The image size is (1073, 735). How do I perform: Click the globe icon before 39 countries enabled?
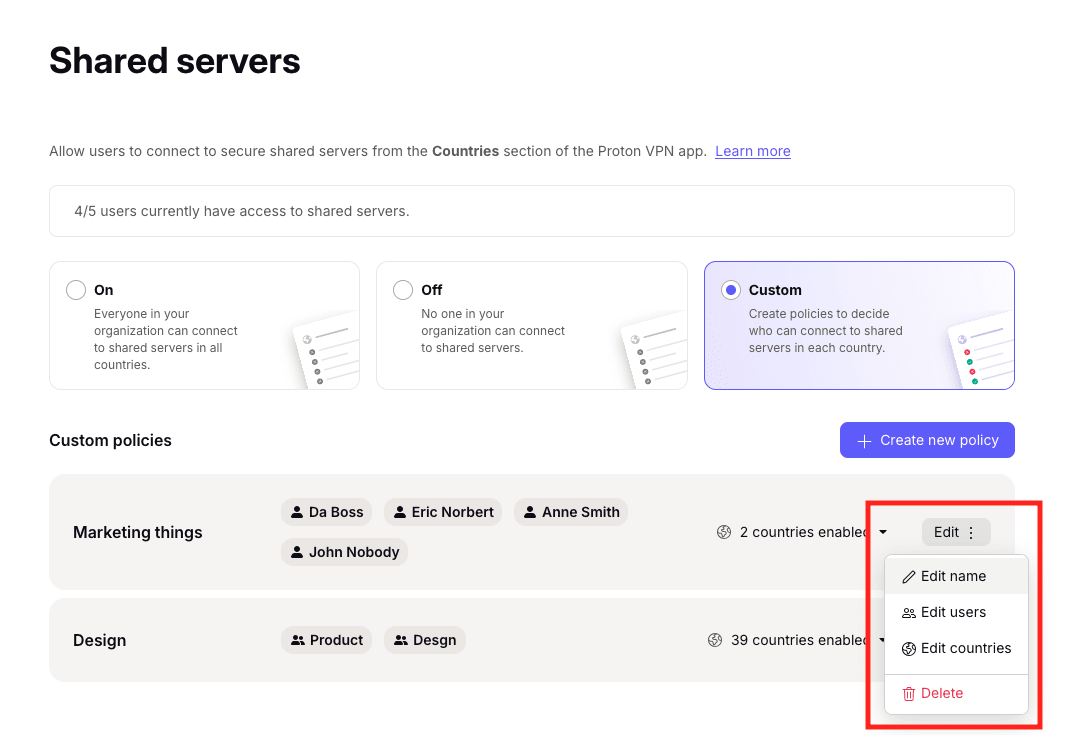714,640
